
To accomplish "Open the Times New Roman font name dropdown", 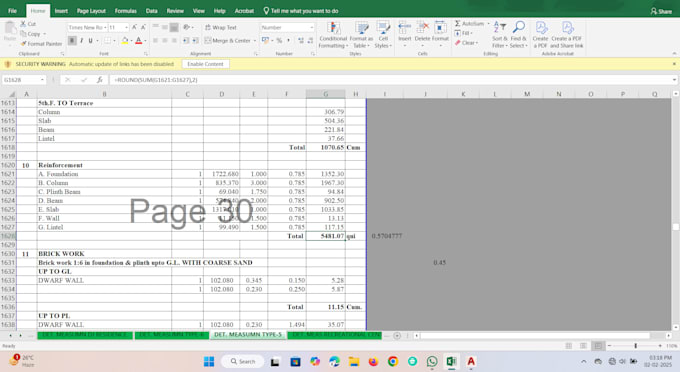I will point(105,27).
